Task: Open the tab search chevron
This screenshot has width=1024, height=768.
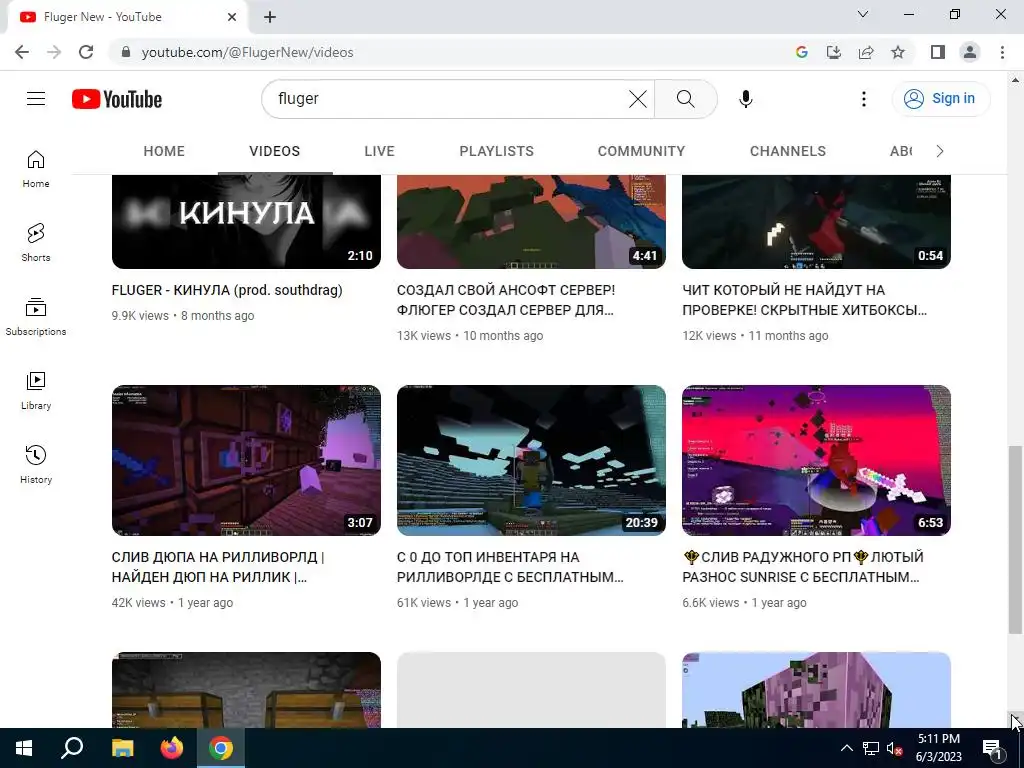Action: point(863,14)
